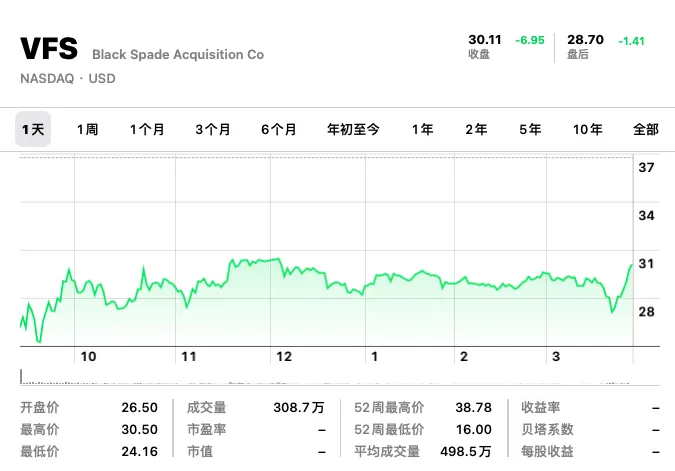Click the -6.95 change value

click(x=530, y=40)
